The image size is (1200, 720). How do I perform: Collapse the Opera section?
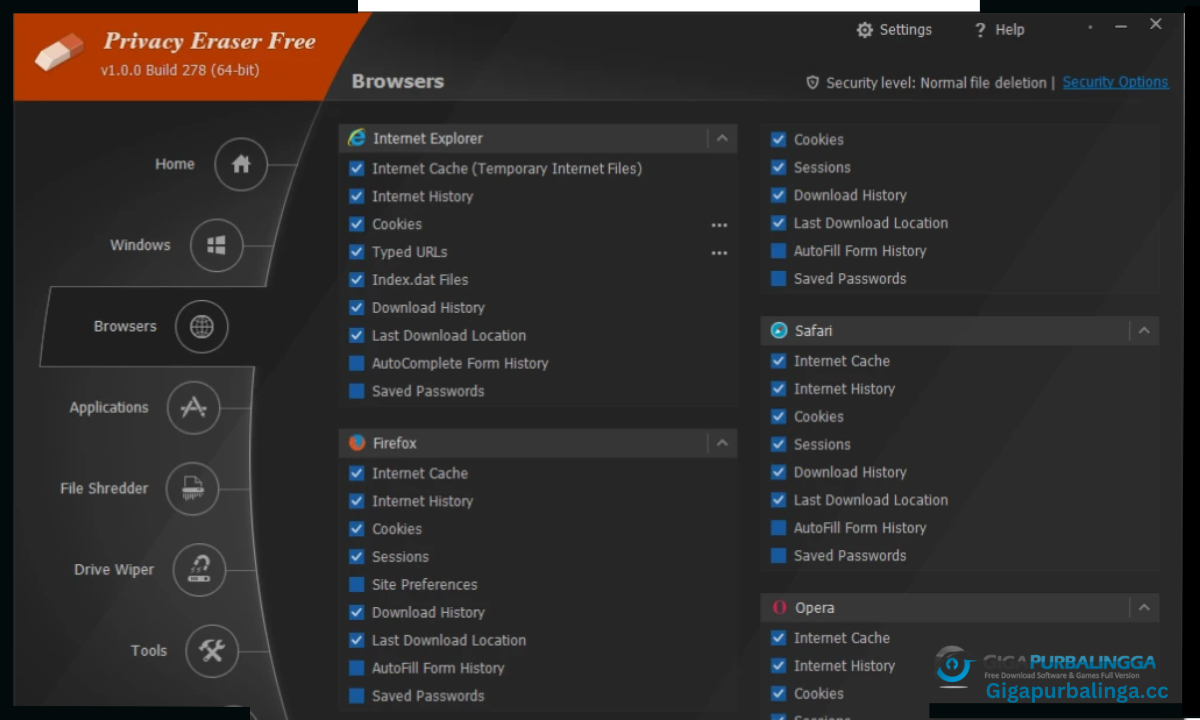pos(1144,608)
